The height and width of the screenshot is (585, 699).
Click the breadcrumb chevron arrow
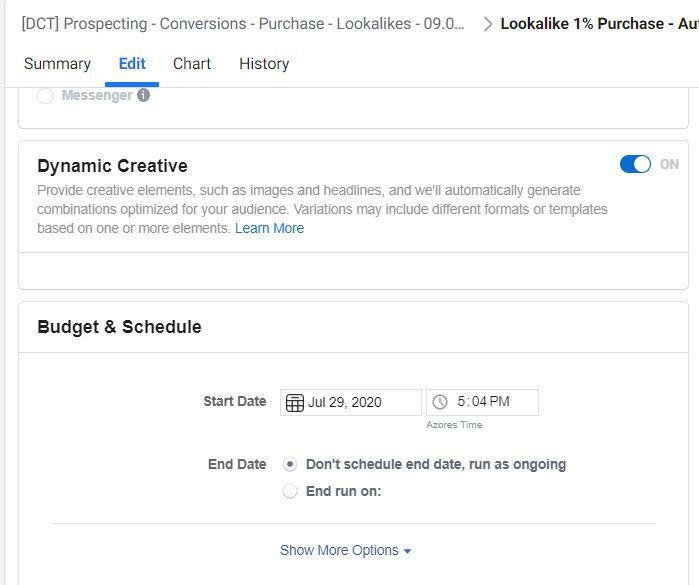(x=487, y=24)
